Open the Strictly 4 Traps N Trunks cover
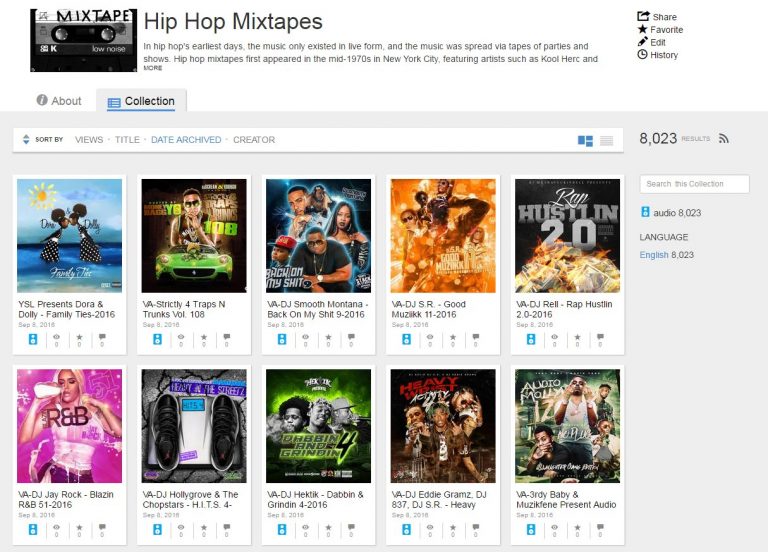 pos(194,236)
